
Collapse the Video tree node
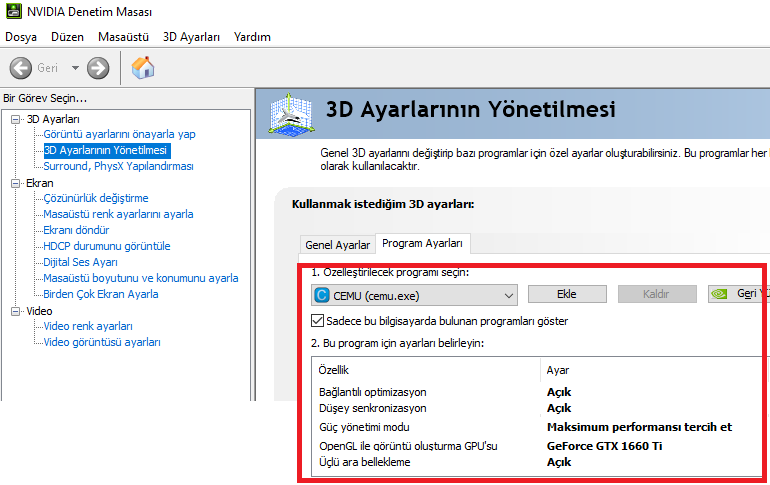[16, 311]
